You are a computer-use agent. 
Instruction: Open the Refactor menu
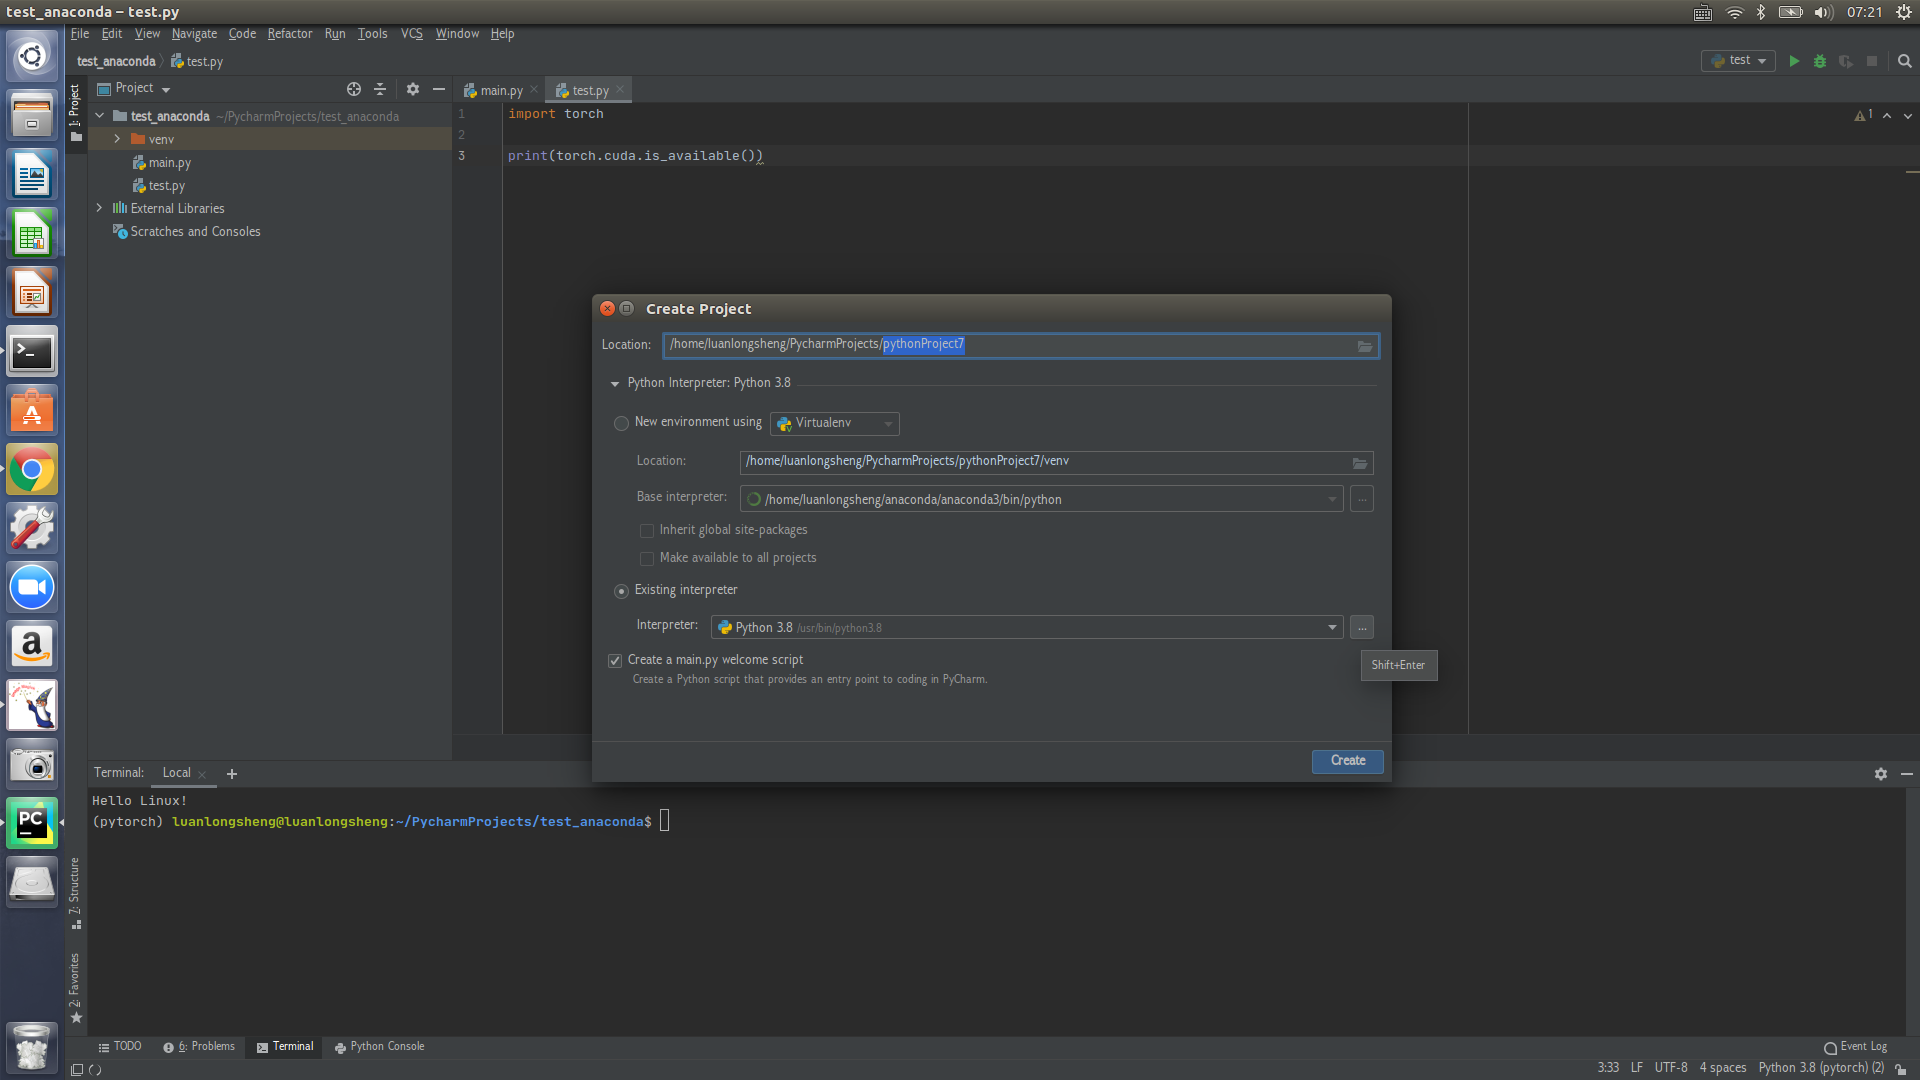[x=290, y=34]
